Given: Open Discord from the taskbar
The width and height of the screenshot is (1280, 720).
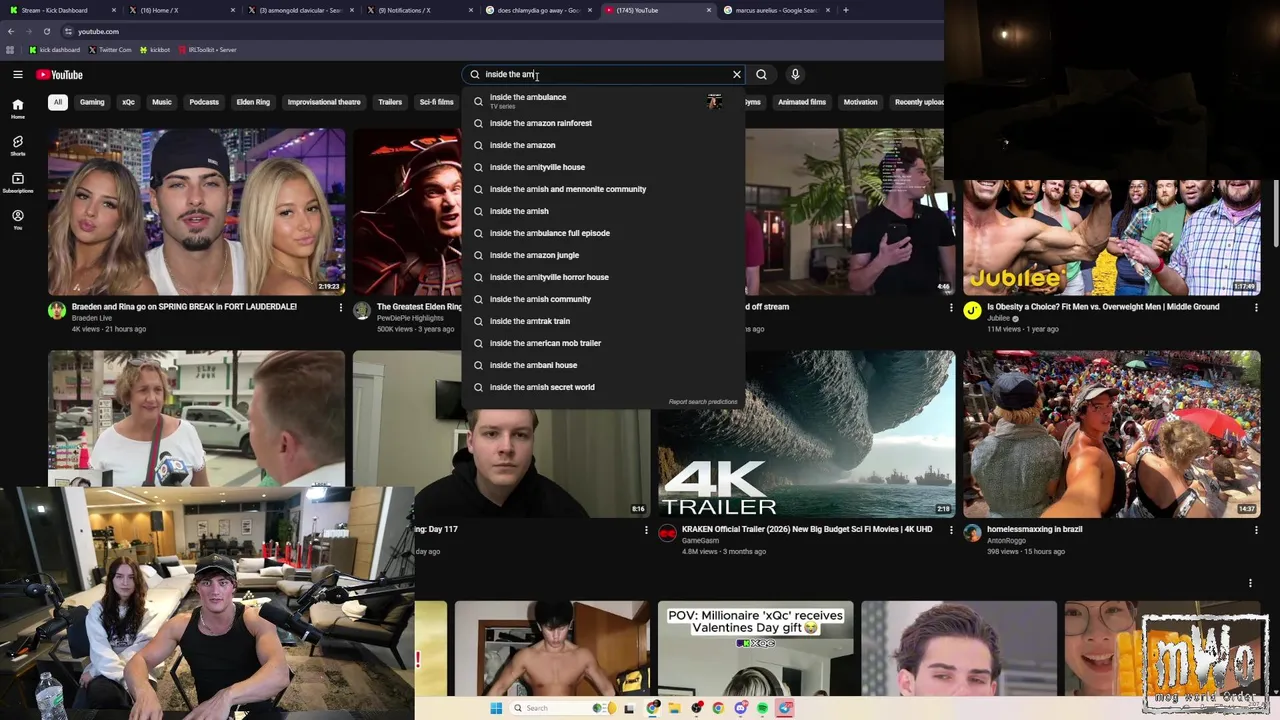Looking at the screenshot, I should [x=741, y=708].
